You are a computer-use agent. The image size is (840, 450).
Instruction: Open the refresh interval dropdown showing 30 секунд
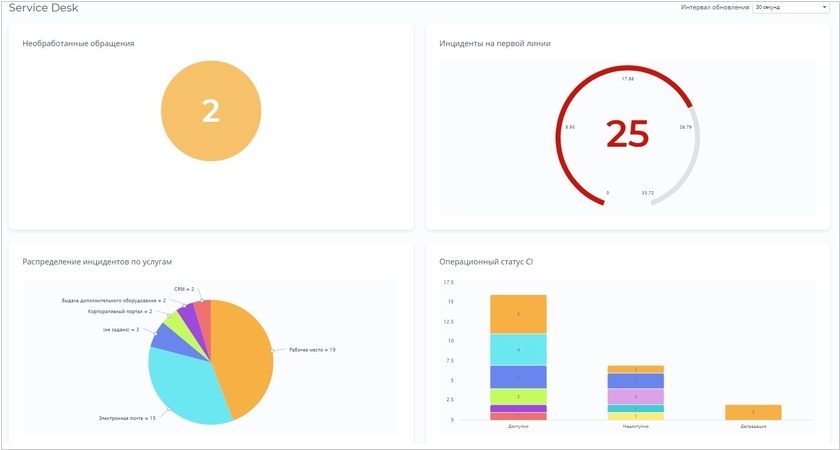pos(790,7)
